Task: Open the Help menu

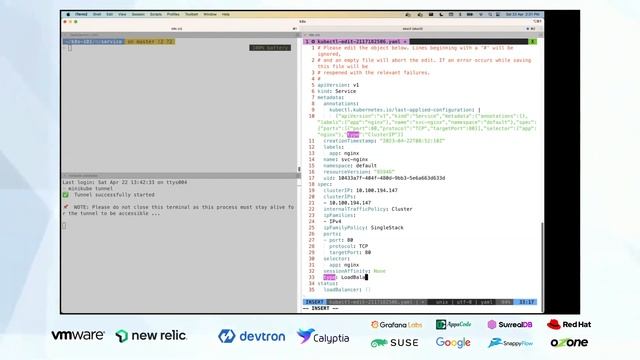Action: 226,14
